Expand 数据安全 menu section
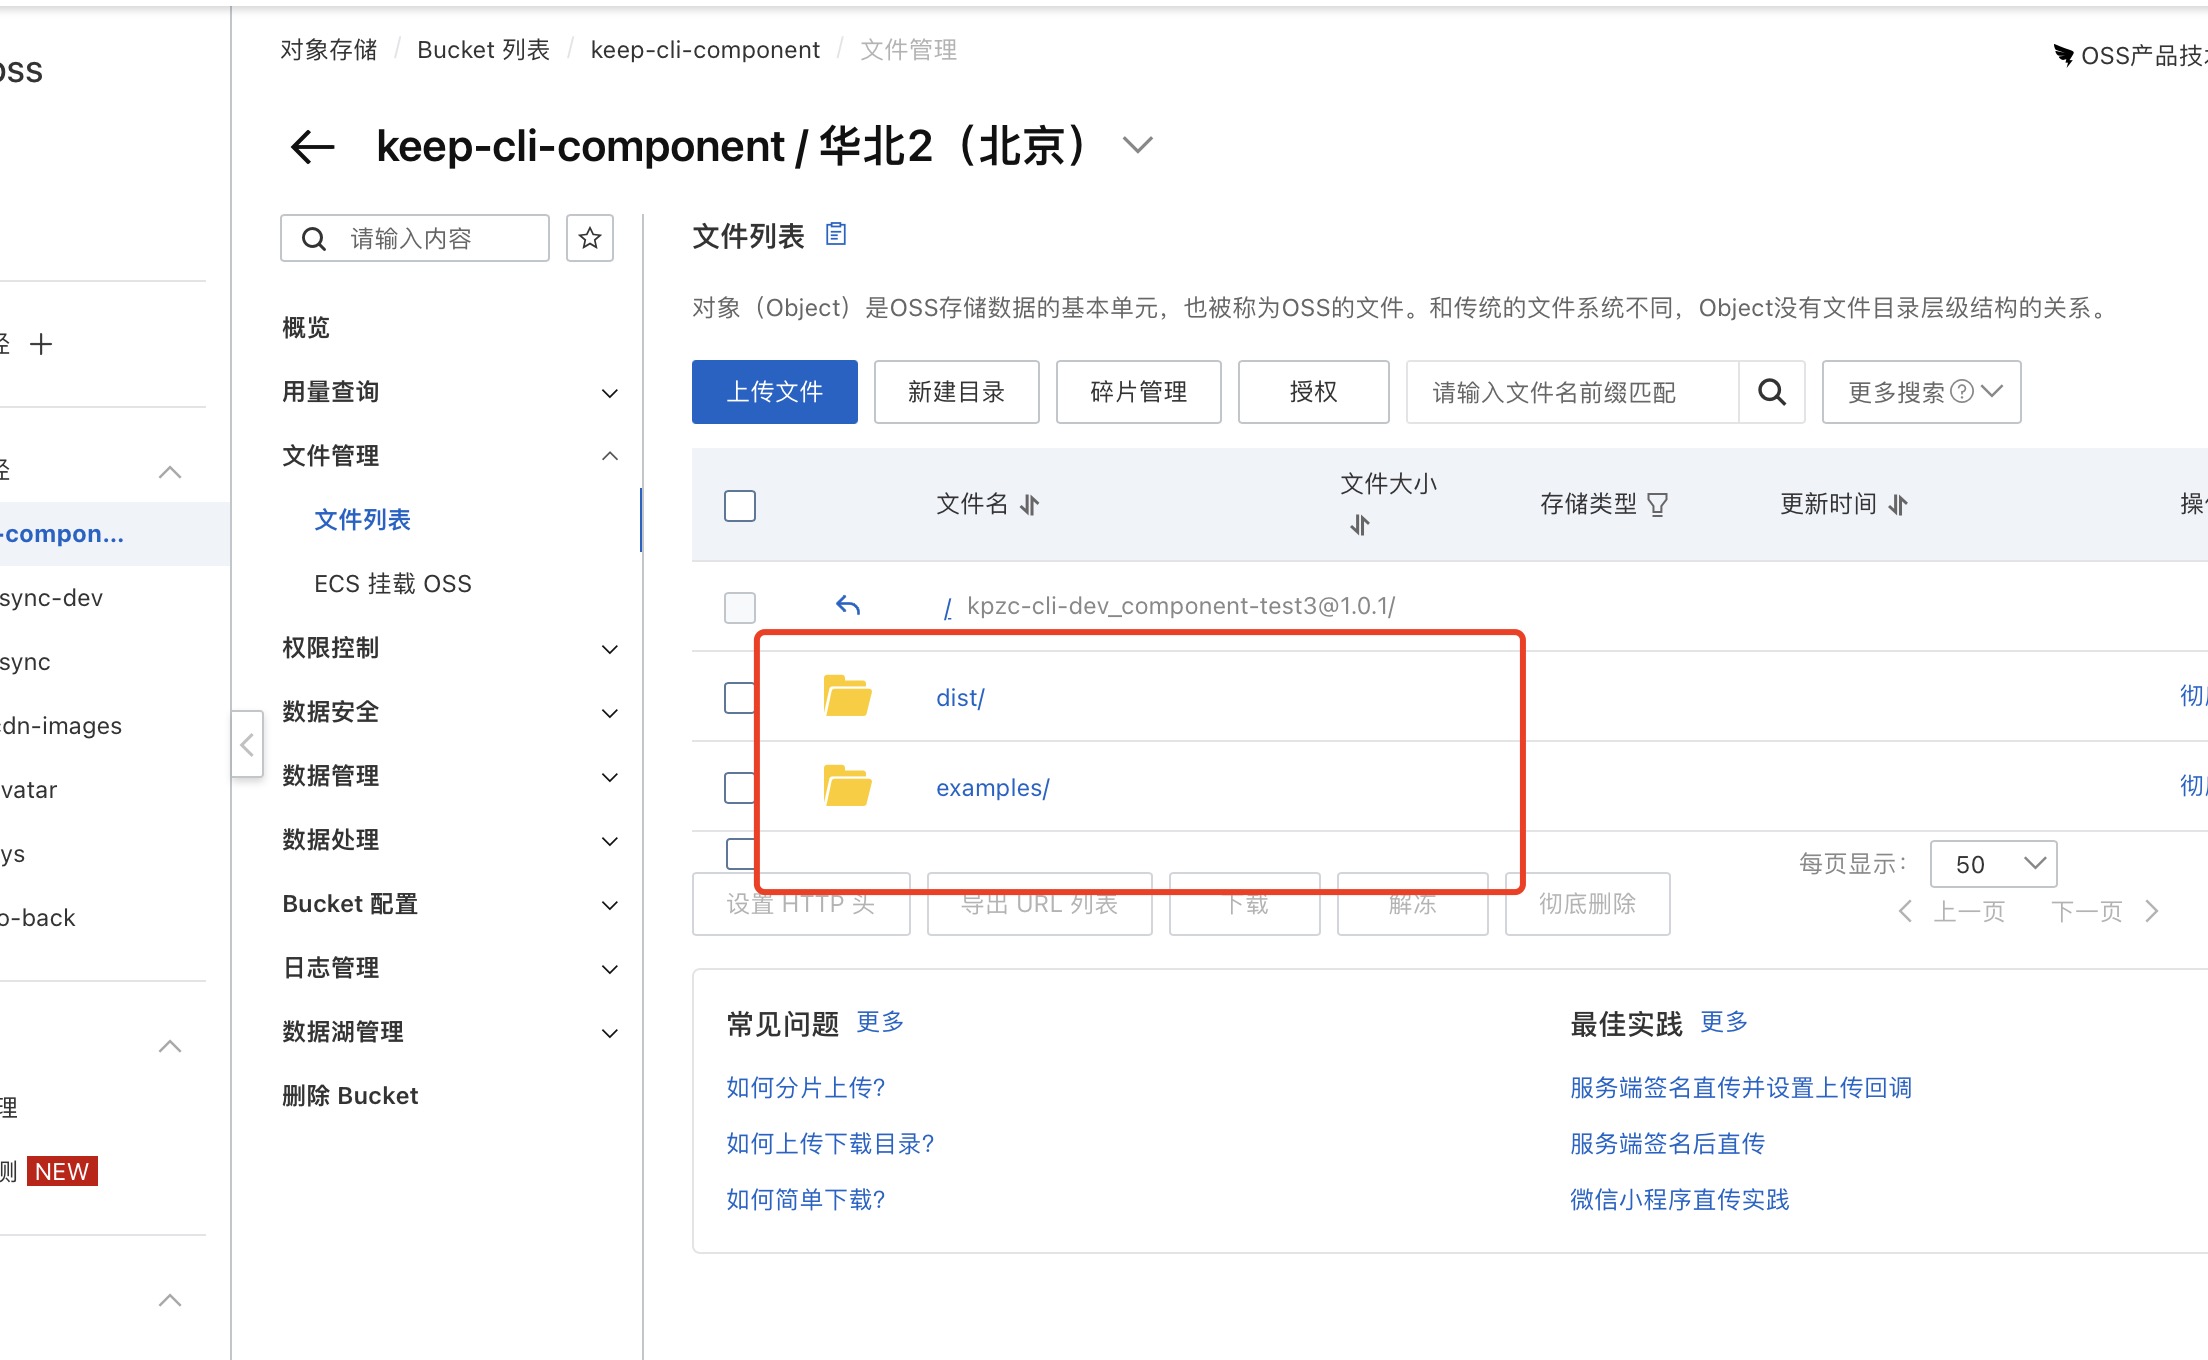Screen dimensions: 2208x1360 pos(609,713)
